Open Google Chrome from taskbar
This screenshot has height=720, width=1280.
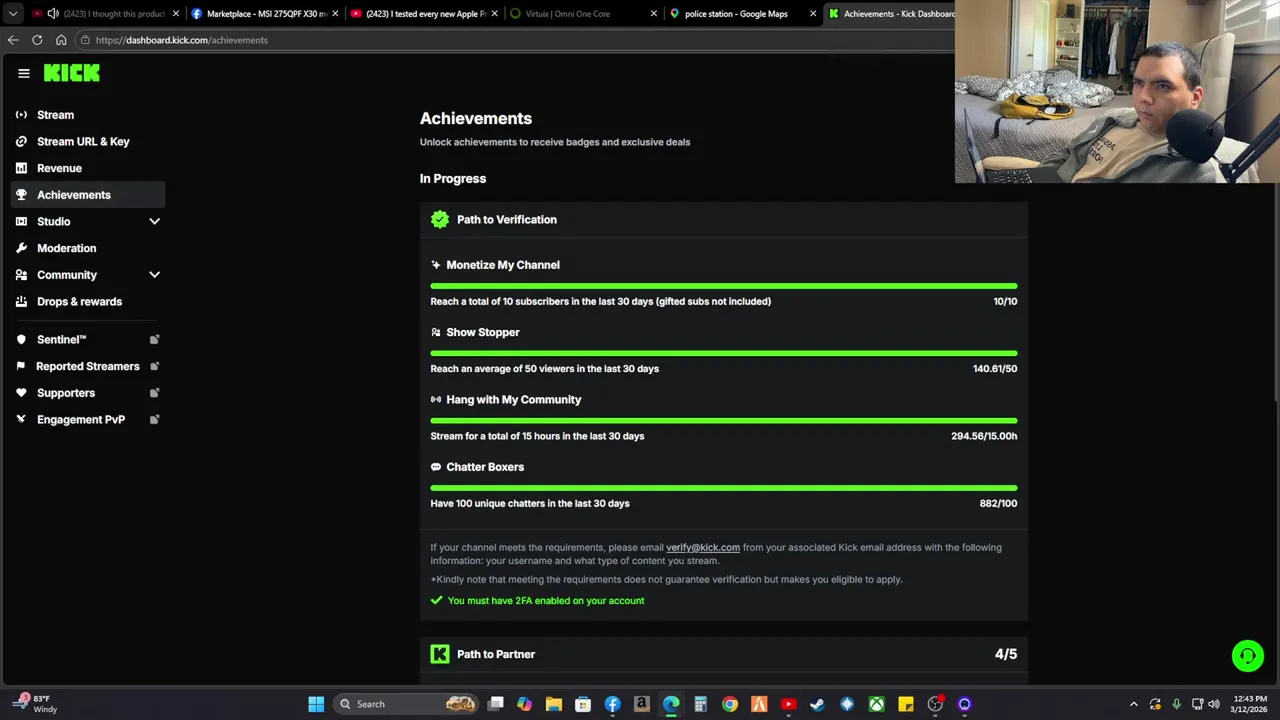tap(730, 704)
